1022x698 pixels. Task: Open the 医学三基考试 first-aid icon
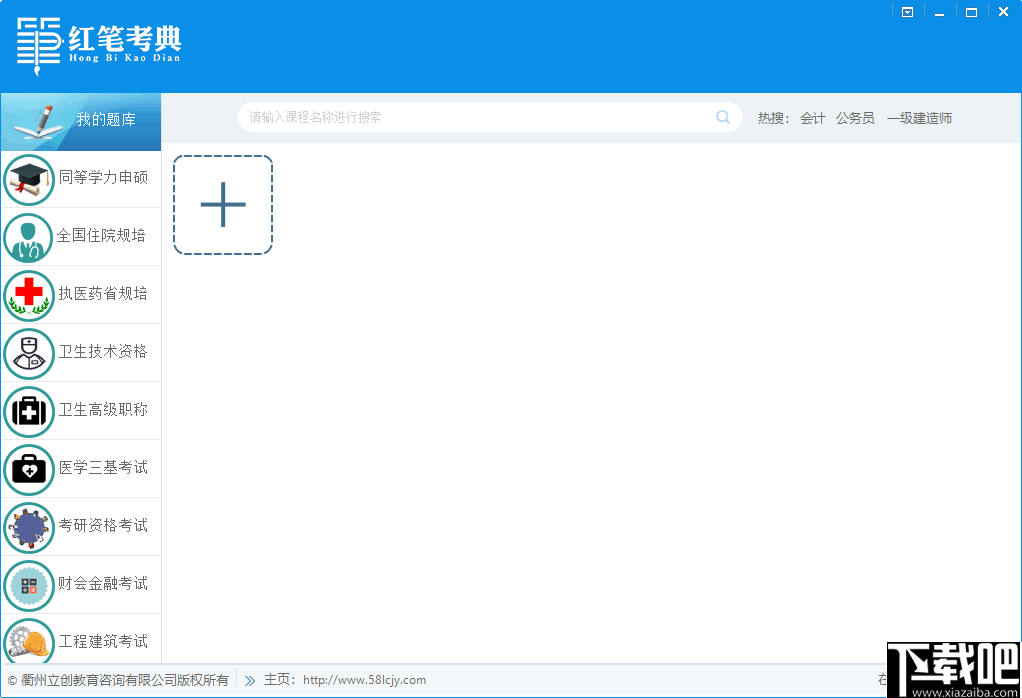click(x=28, y=469)
